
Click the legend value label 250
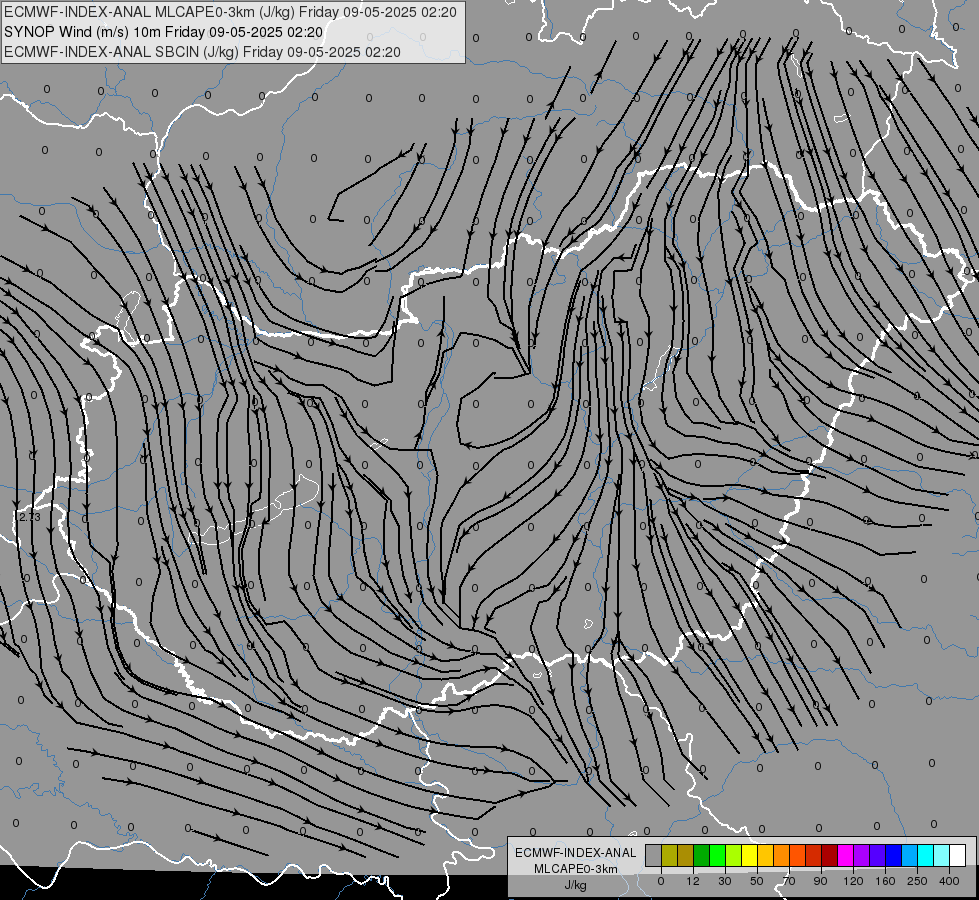pos(917,881)
